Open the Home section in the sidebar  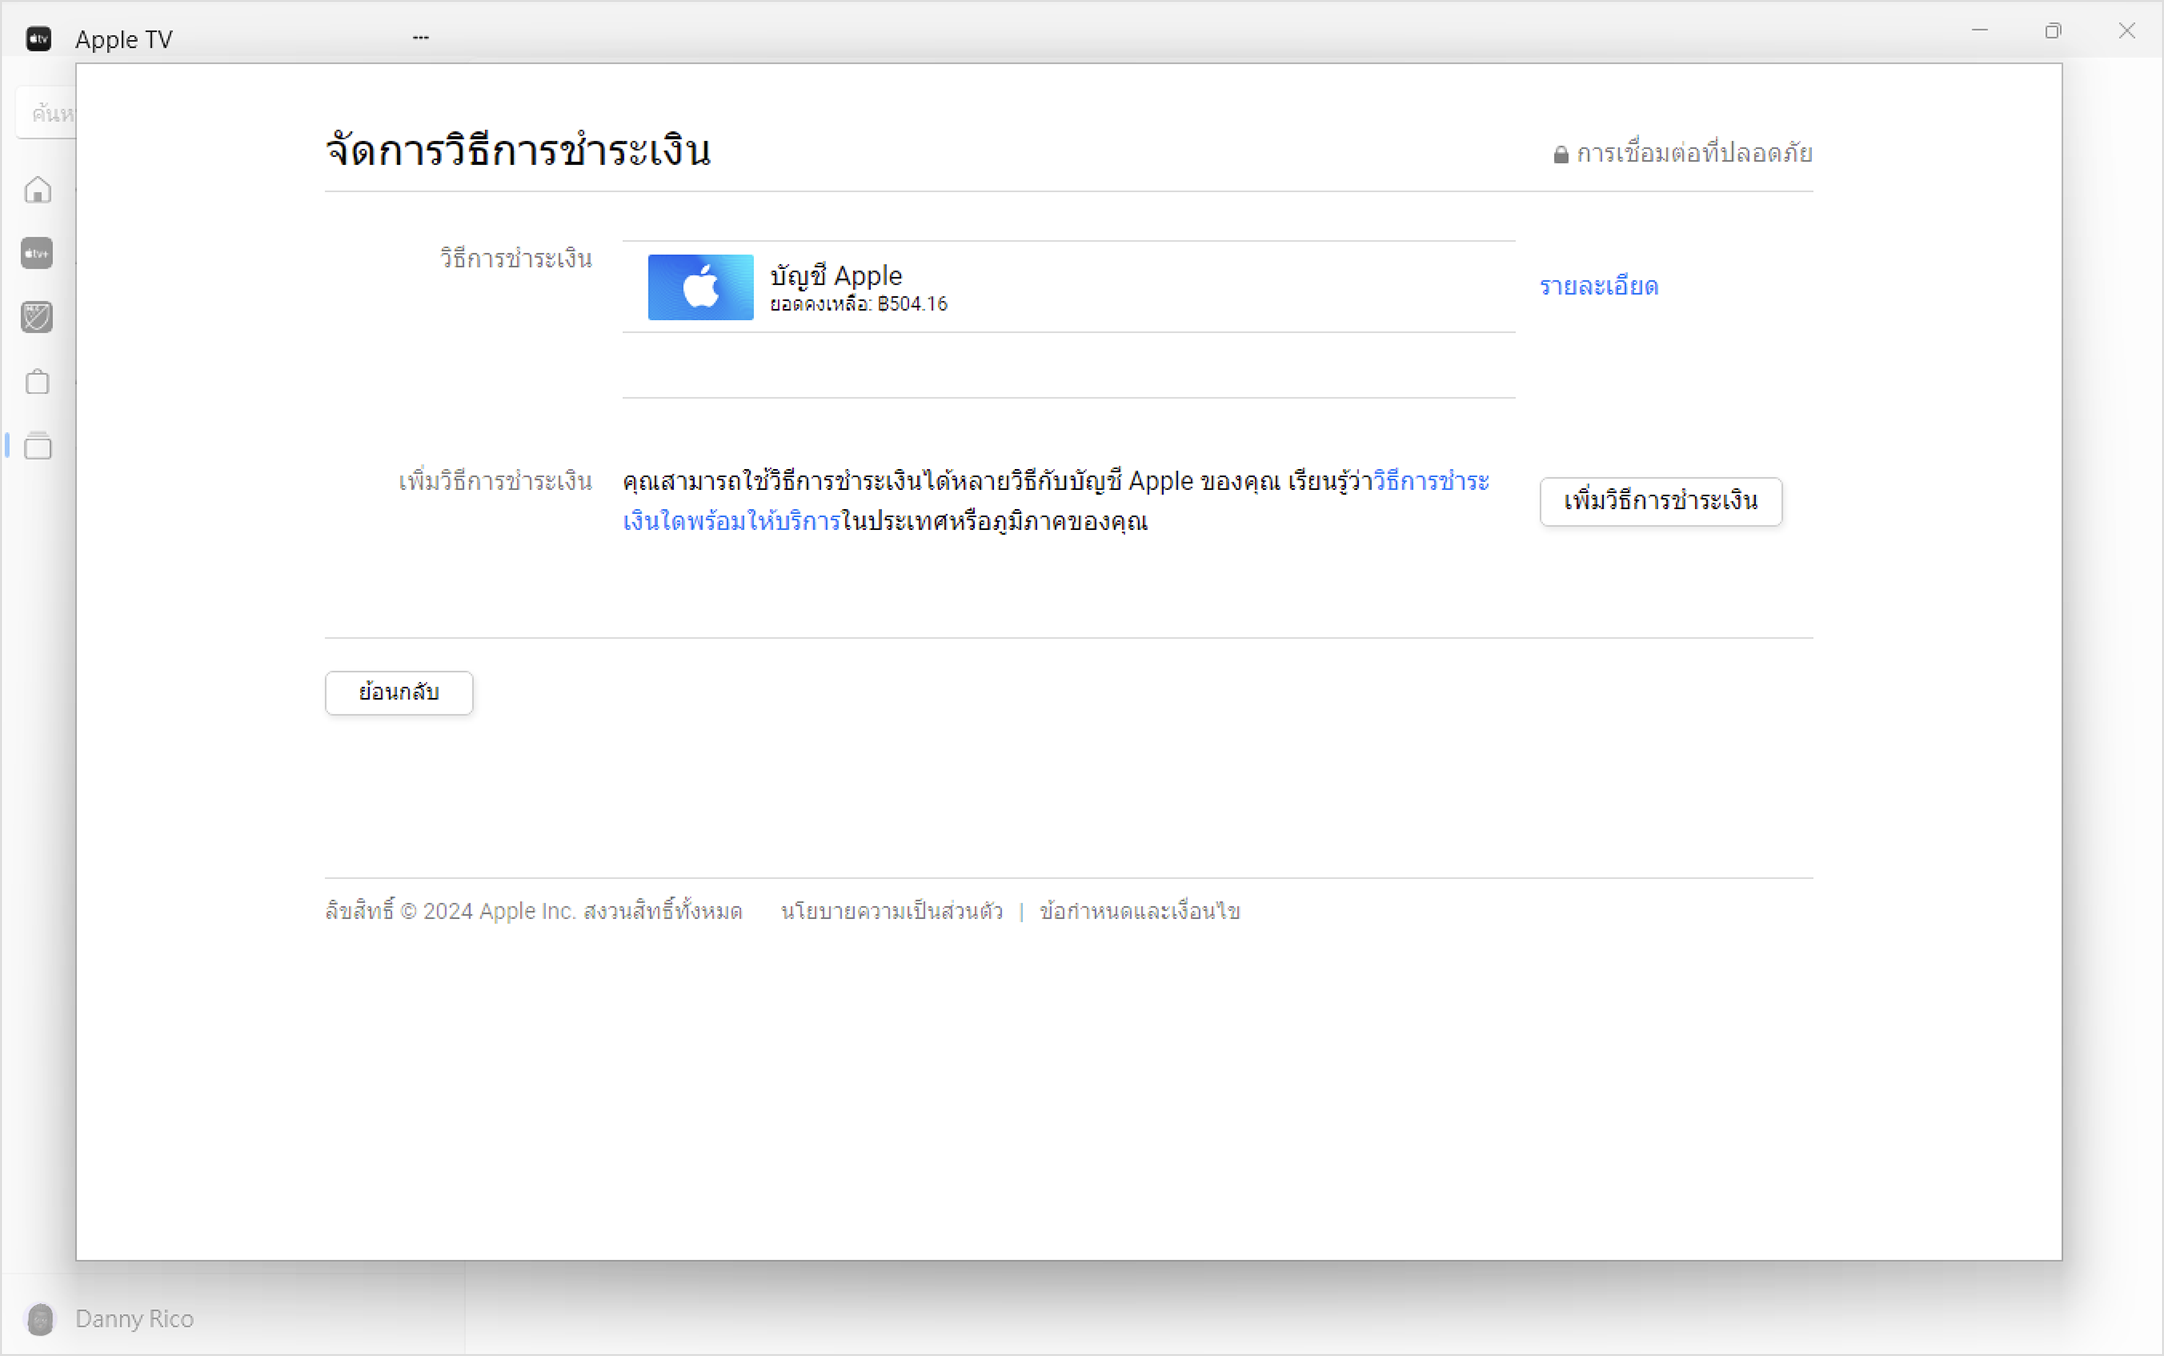tap(37, 189)
